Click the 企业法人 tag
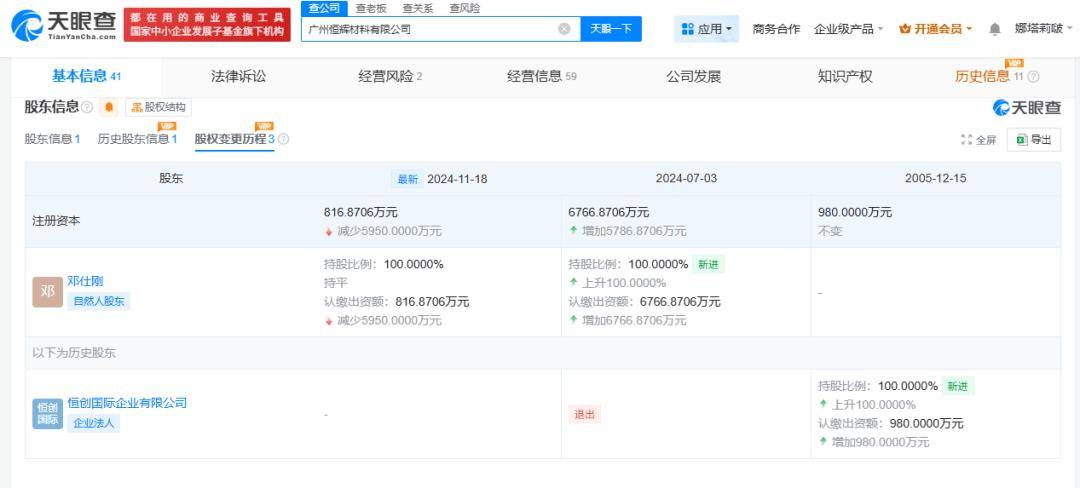Screen dimensions: 1080x488 [x=94, y=423]
